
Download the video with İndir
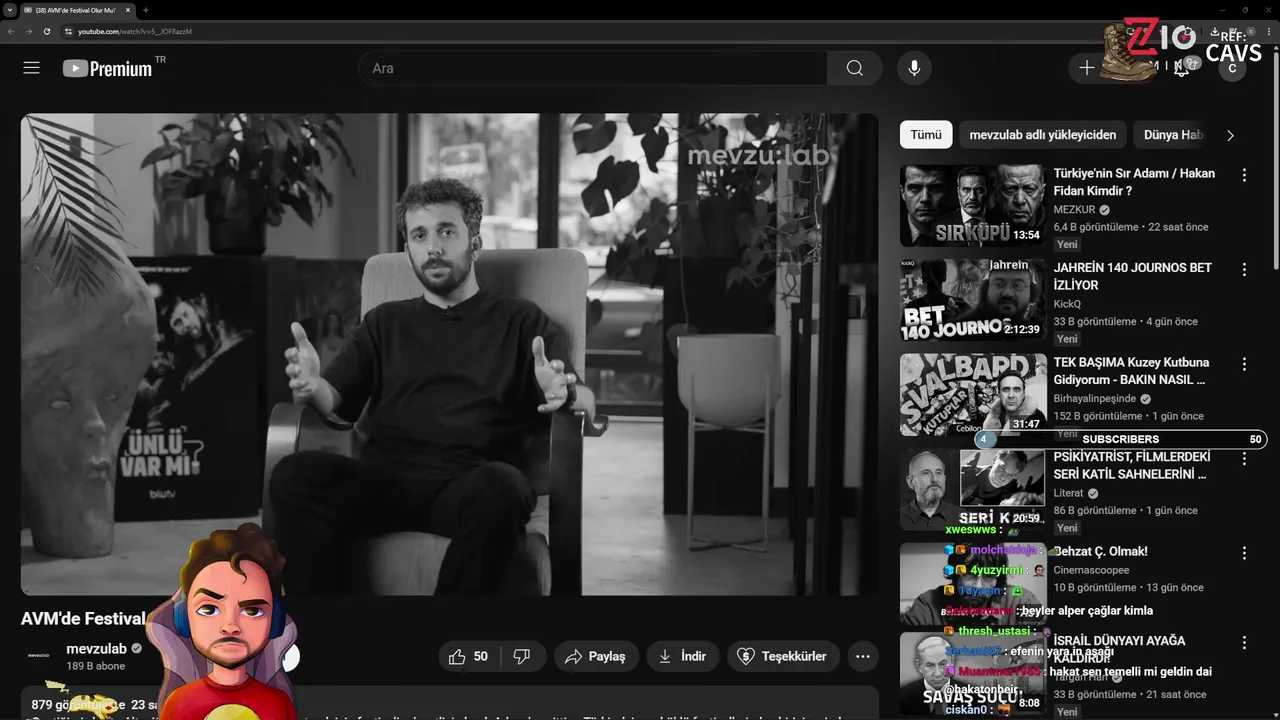[683, 656]
